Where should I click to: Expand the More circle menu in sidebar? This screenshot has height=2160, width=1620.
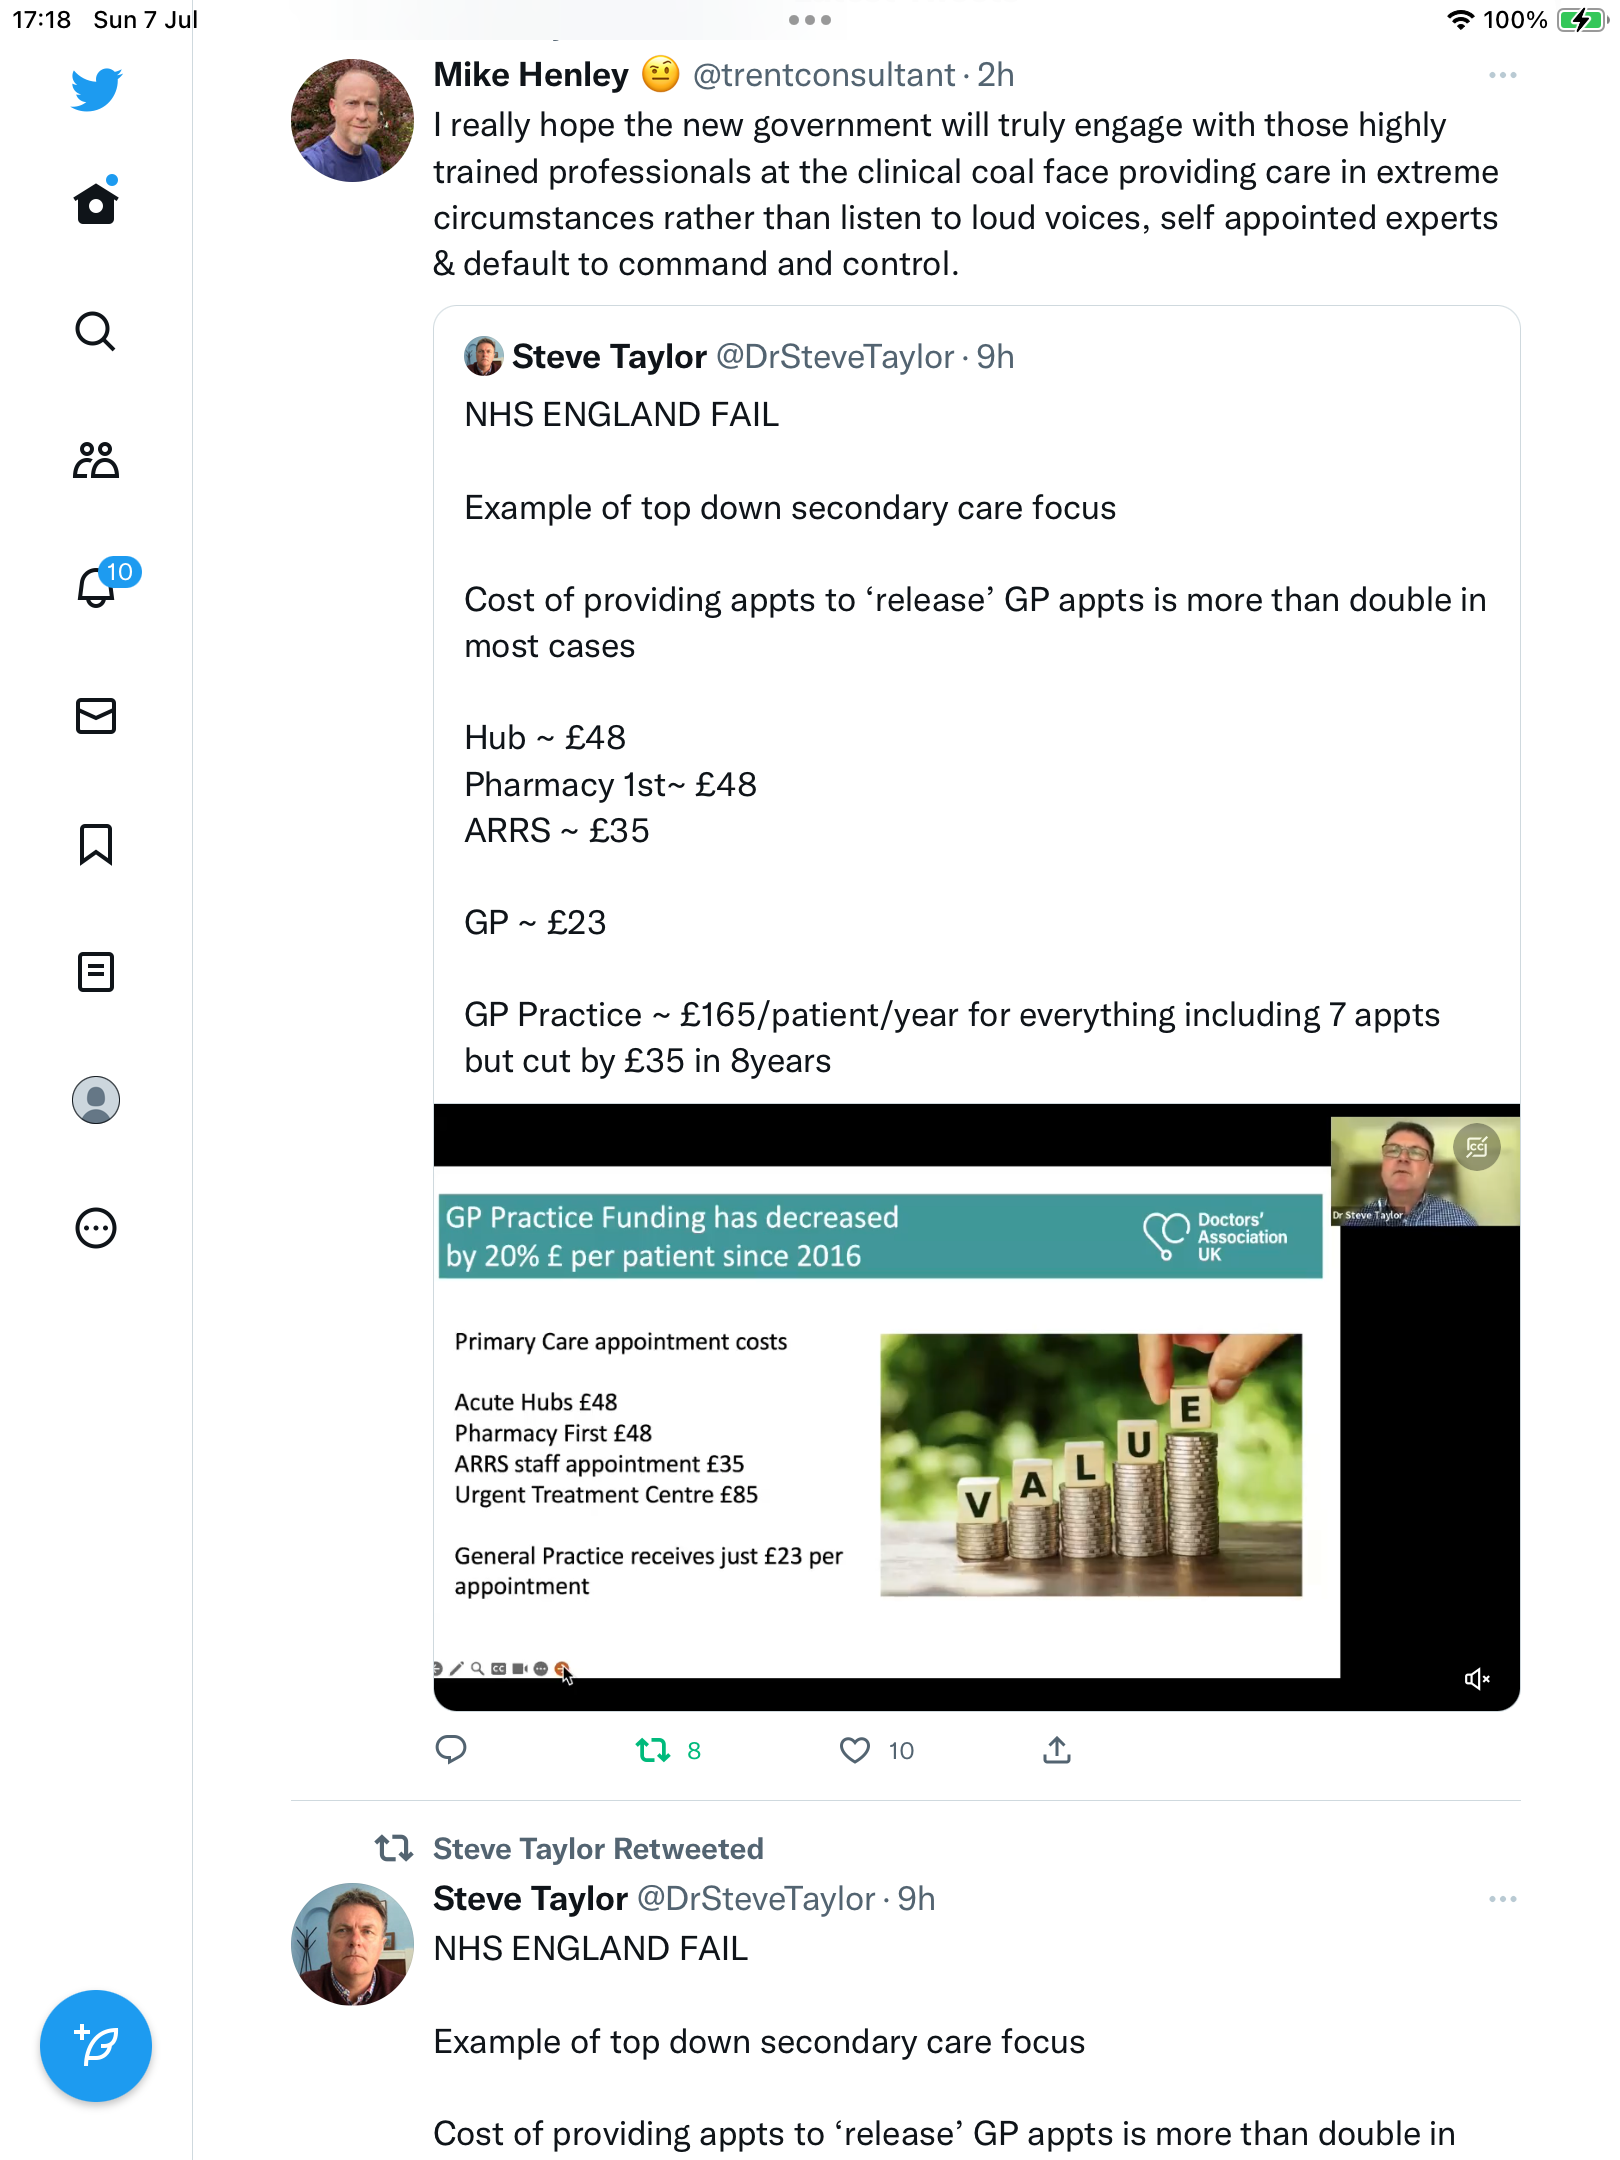pyautogui.click(x=96, y=1228)
